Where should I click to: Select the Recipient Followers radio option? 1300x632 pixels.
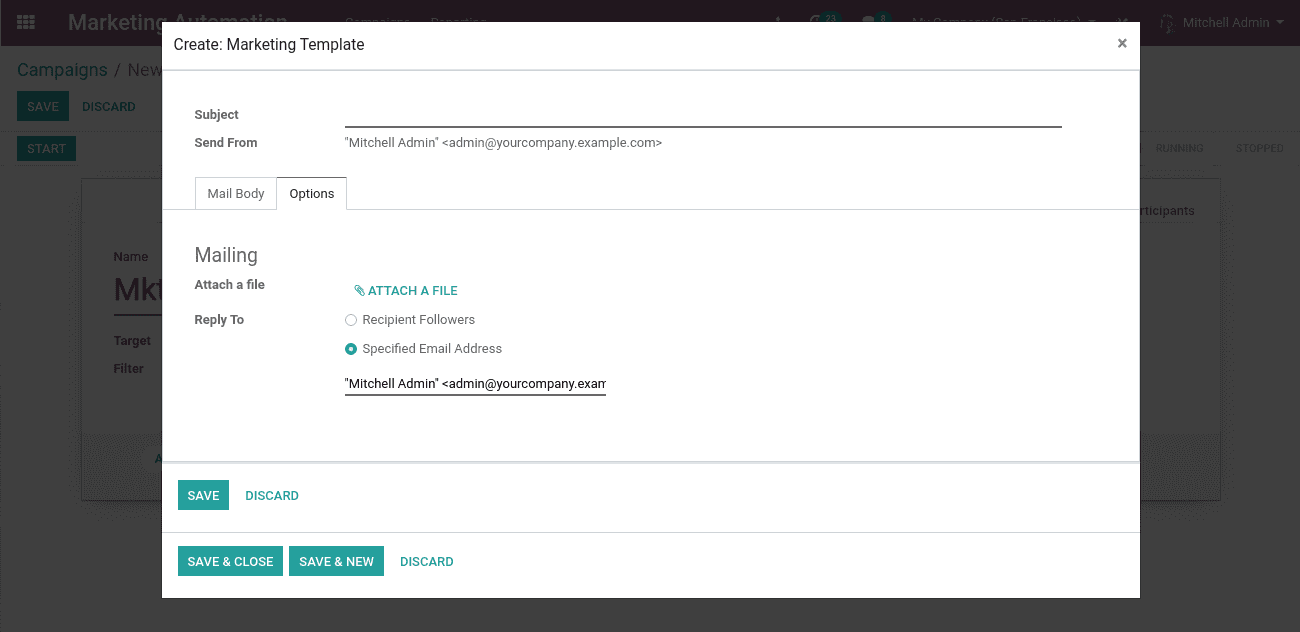pos(351,320)
